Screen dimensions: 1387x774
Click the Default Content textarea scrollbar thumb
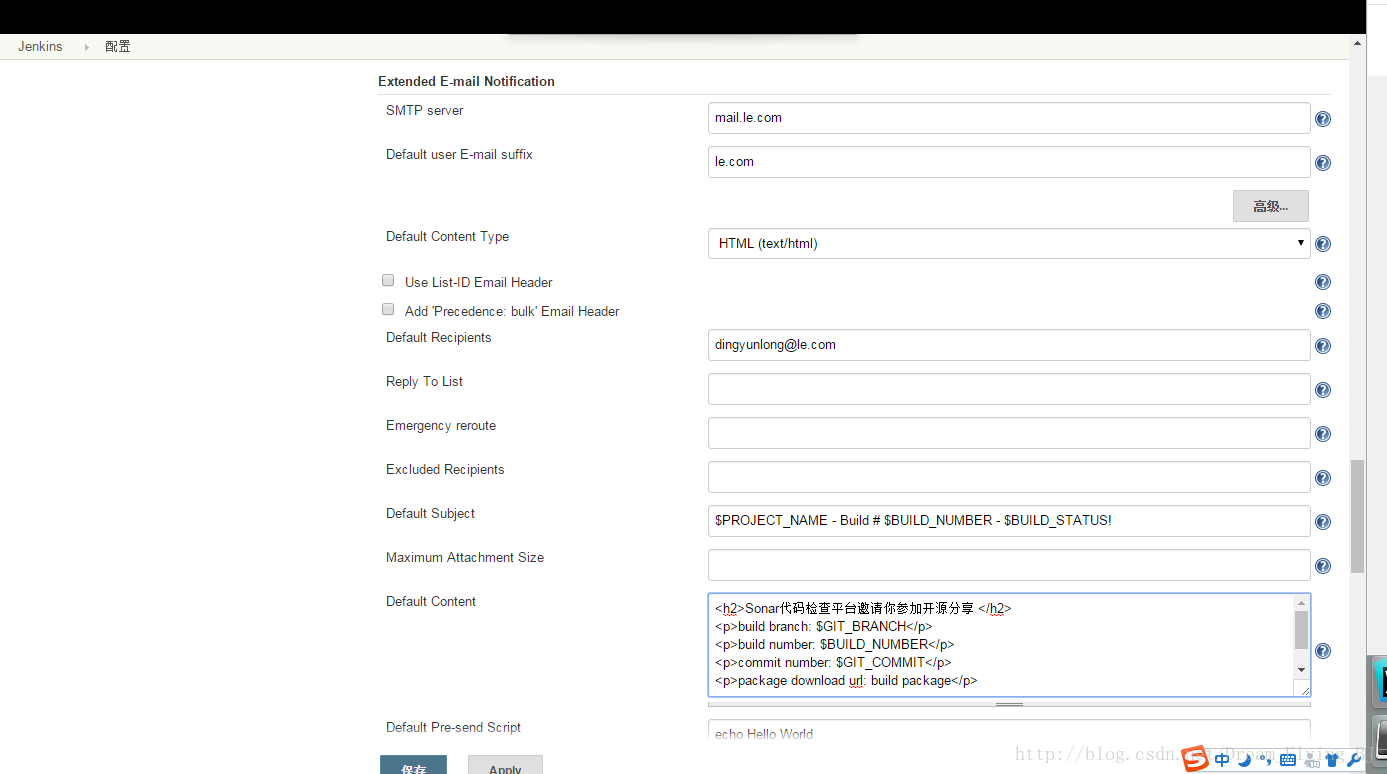pos(1301,630)
